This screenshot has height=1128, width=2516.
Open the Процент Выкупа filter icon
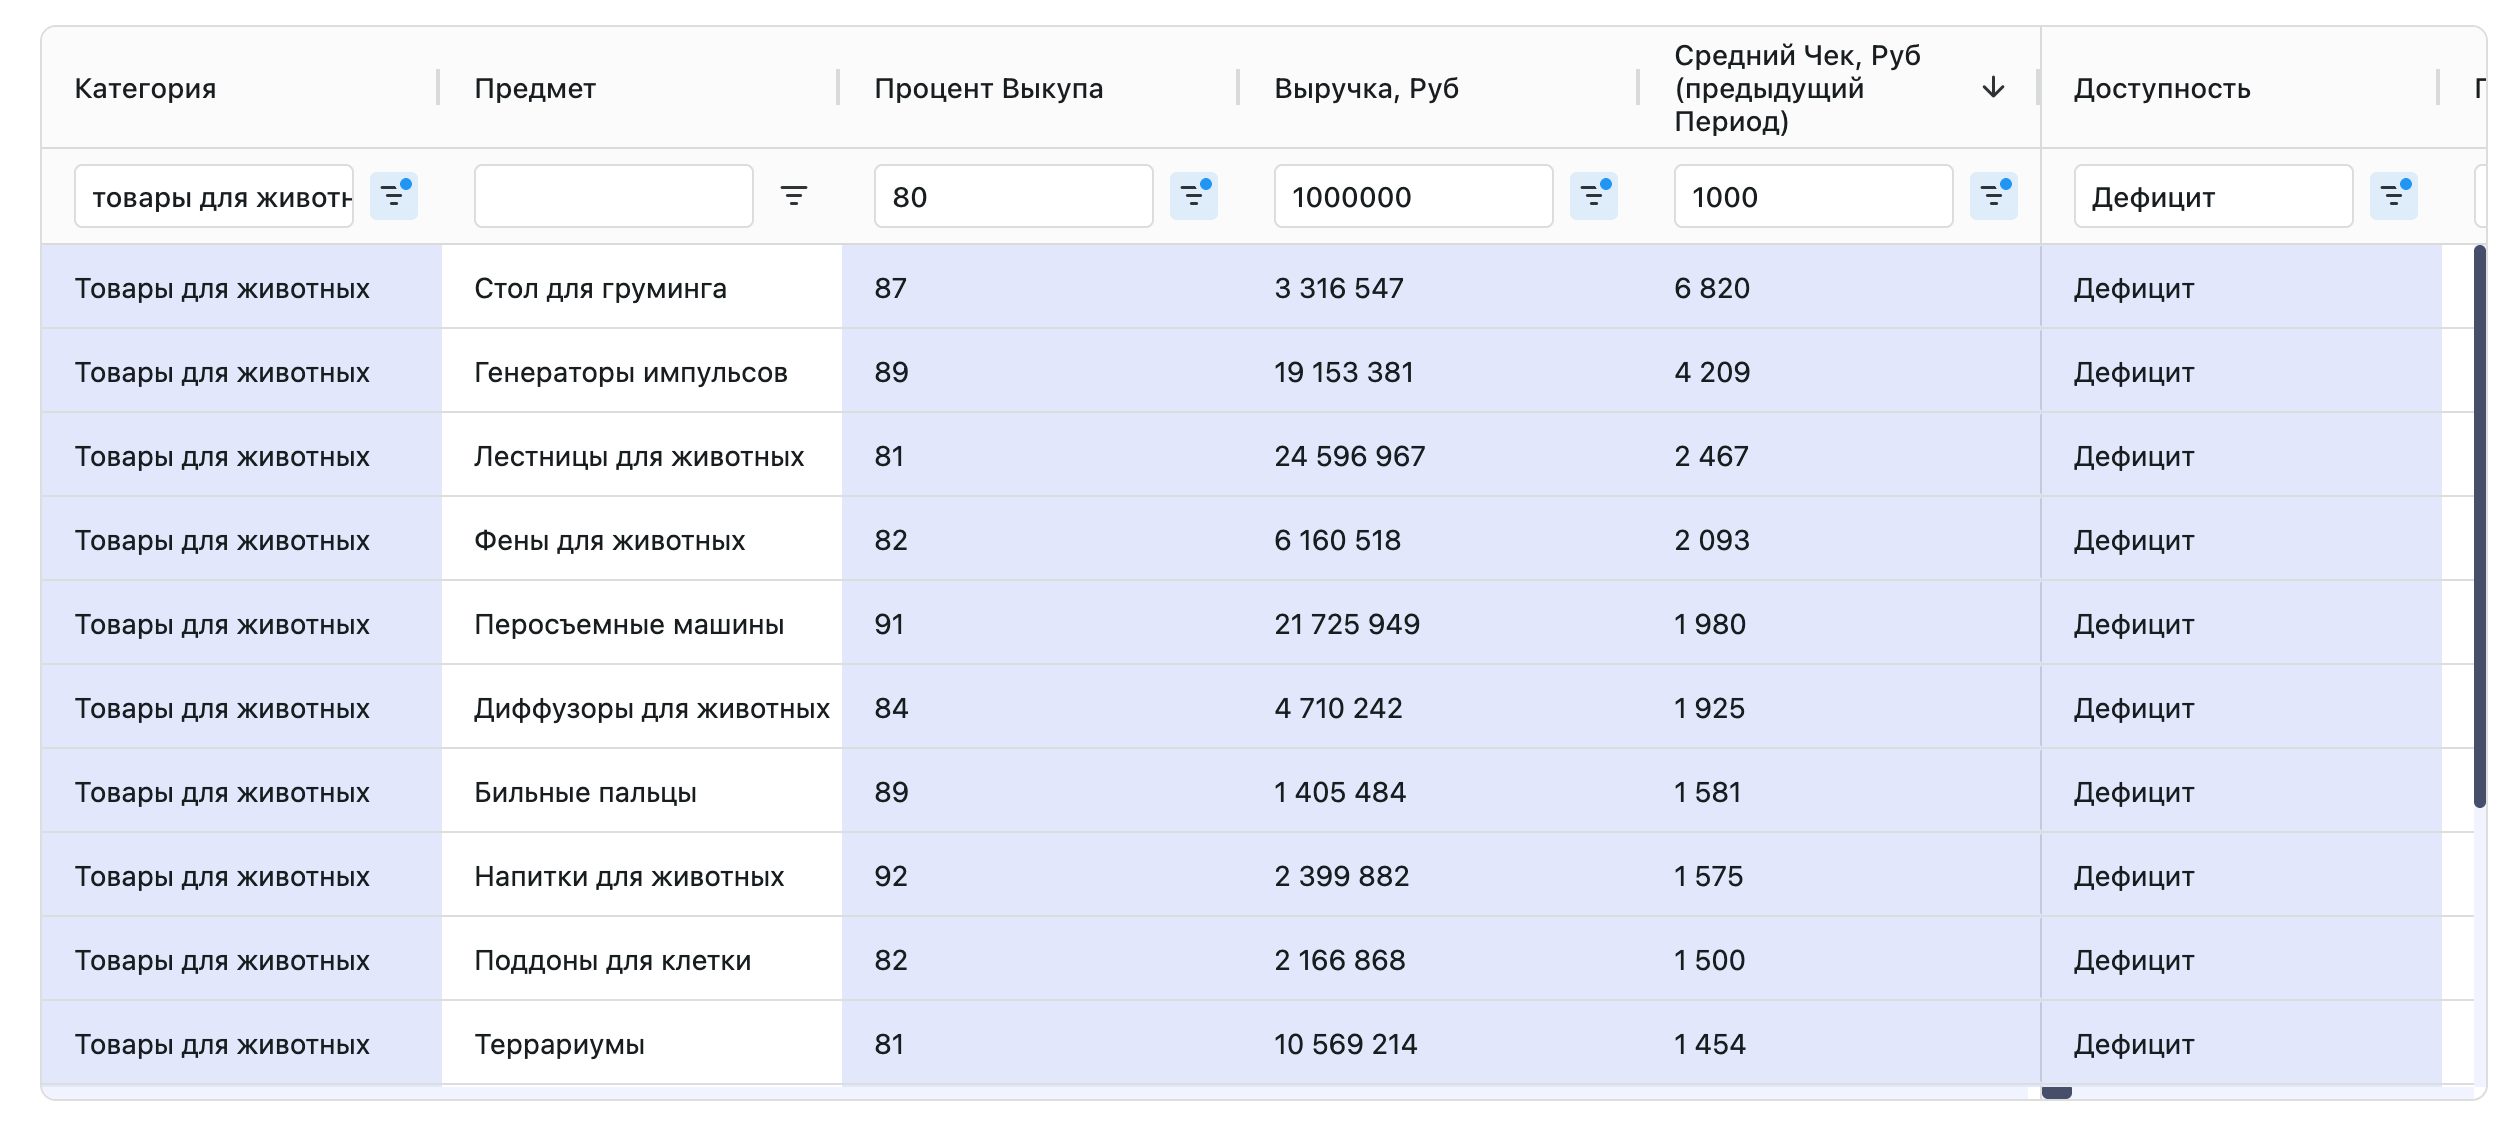pyautogui.click(x=1193, y=196)
